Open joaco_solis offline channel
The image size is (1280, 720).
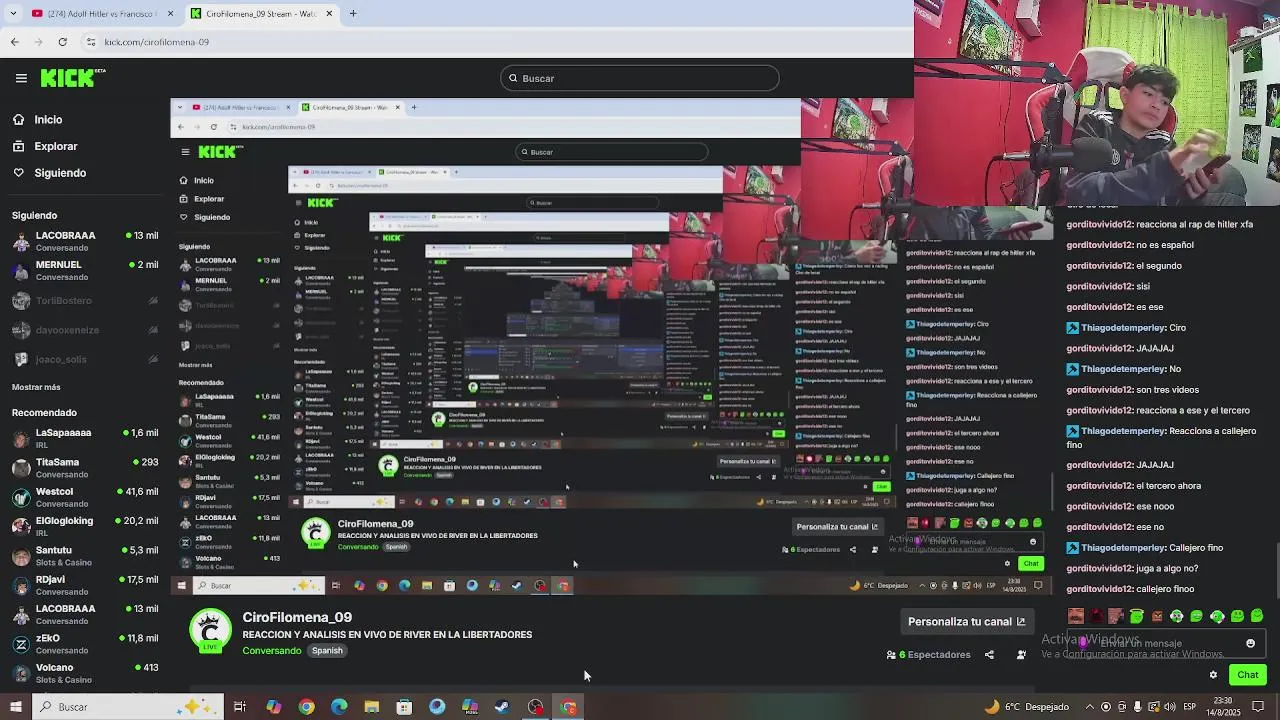click(85, 359)
